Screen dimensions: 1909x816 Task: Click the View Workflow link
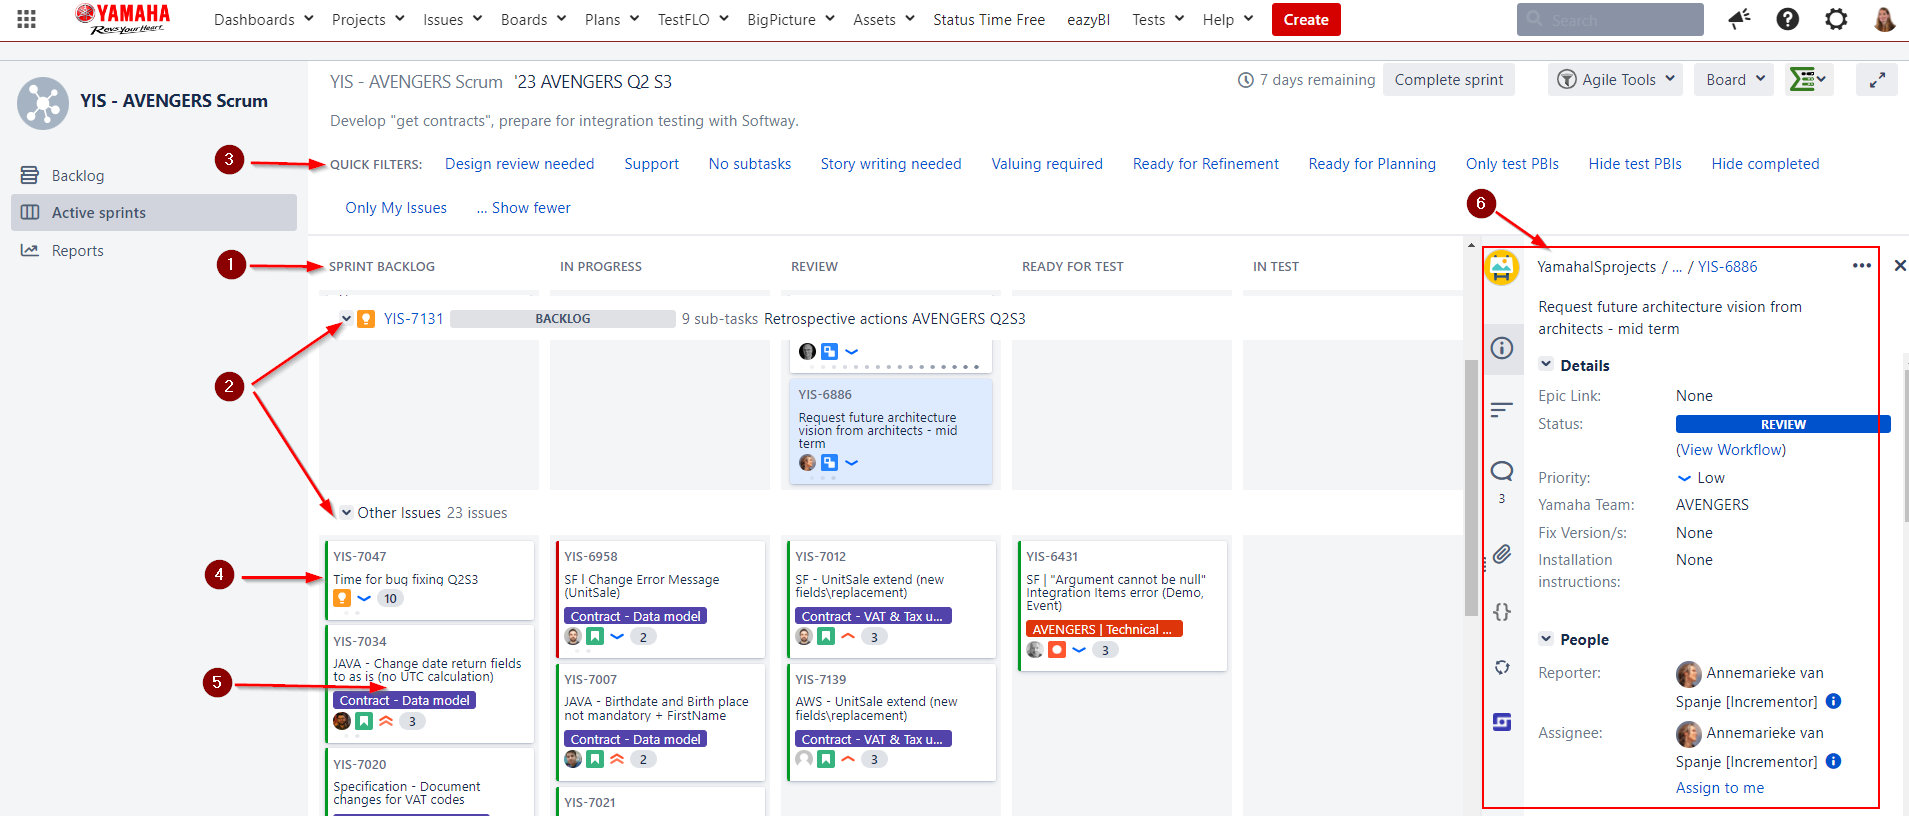click(1731, 450)
